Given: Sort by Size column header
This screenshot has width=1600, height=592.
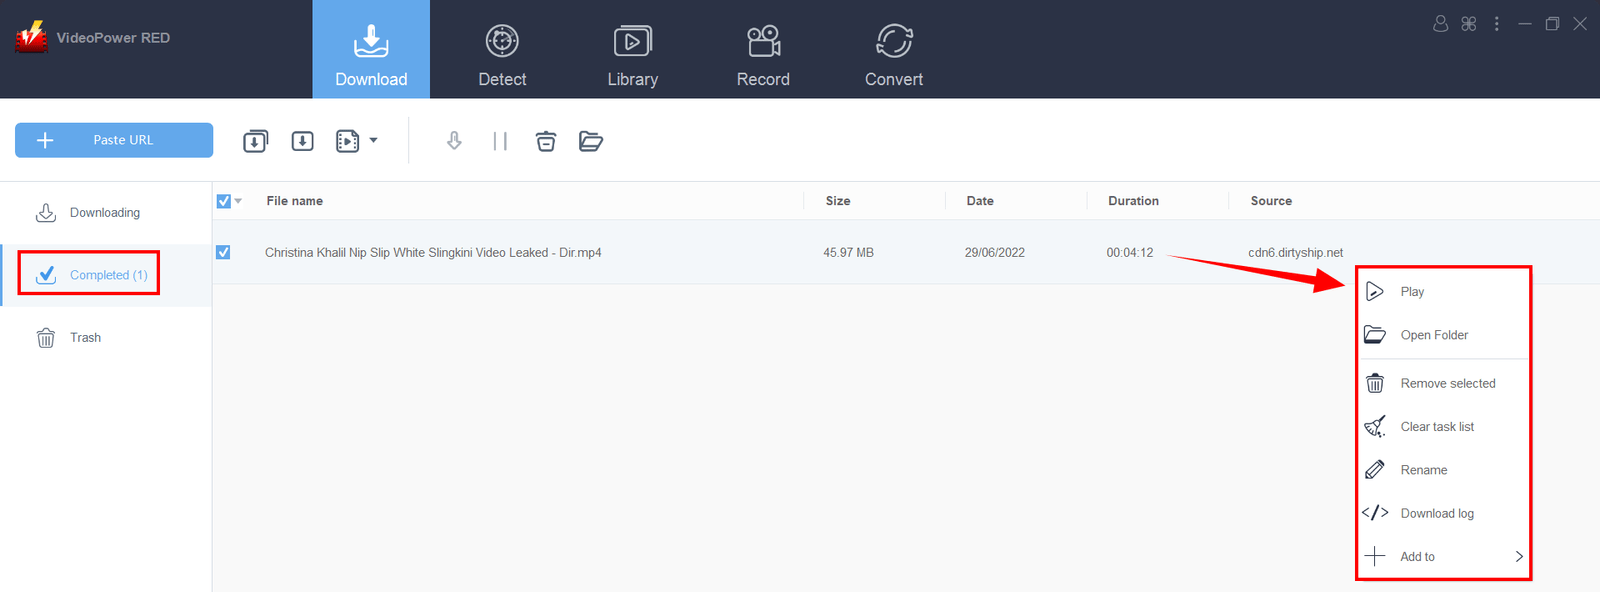Looking at the screenshot, I should pyautogui.click(x=838, y=201).
